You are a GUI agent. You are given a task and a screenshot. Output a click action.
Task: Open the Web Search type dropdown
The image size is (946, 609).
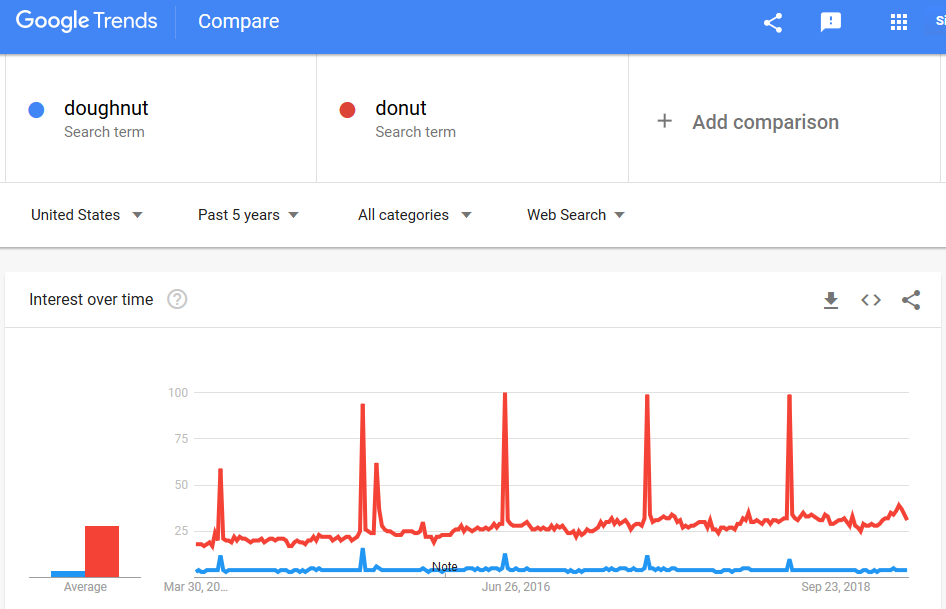tap(576, 215)
